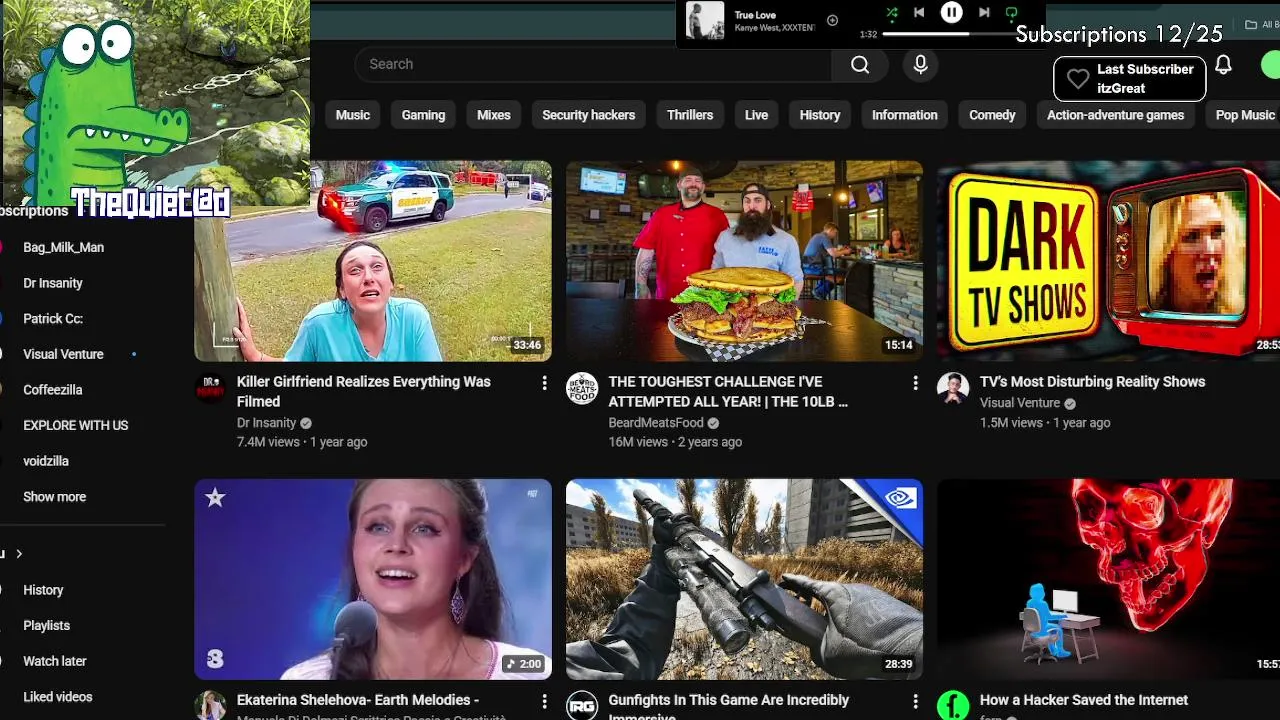This screenshot has width=1280, height=720.
Task: Play the red skull hacker thumbnail
Action: point(1108,579)
